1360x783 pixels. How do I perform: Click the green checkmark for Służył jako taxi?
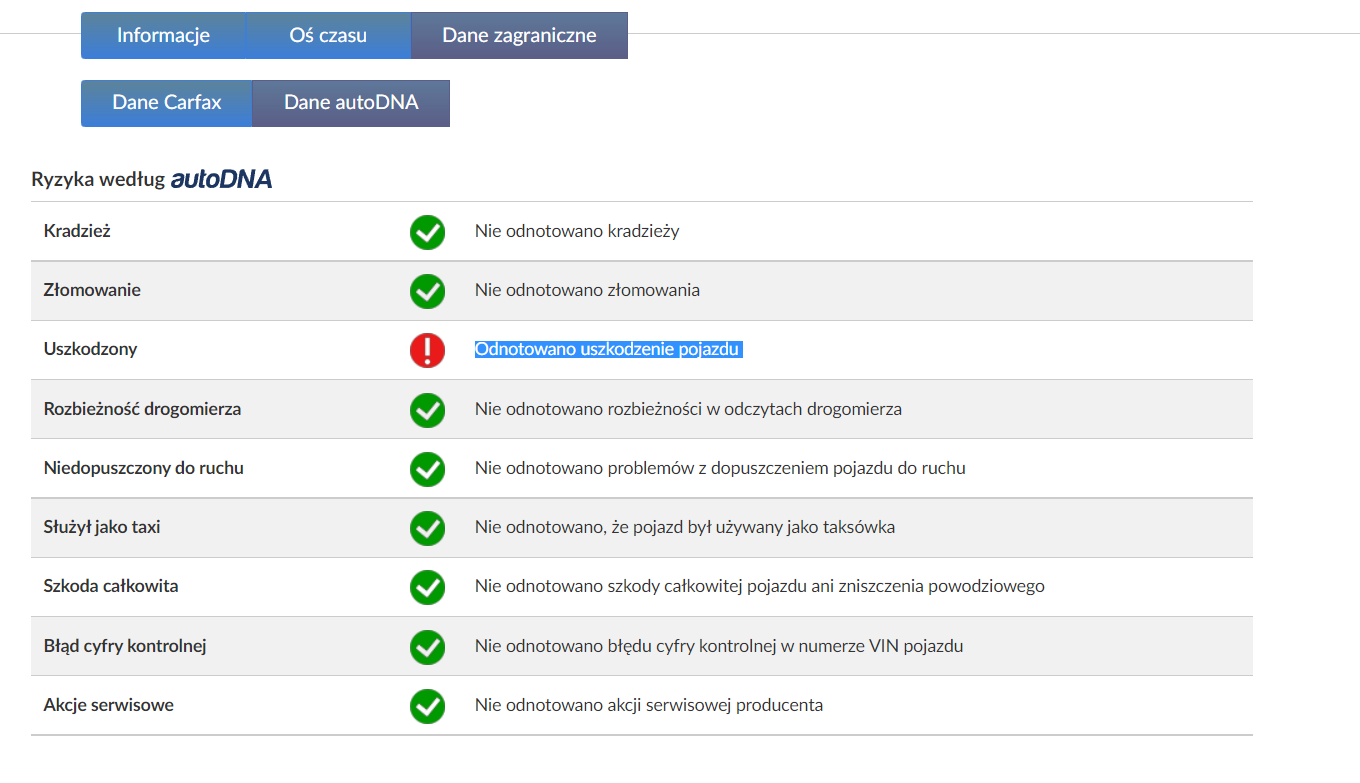click(427, 527)
